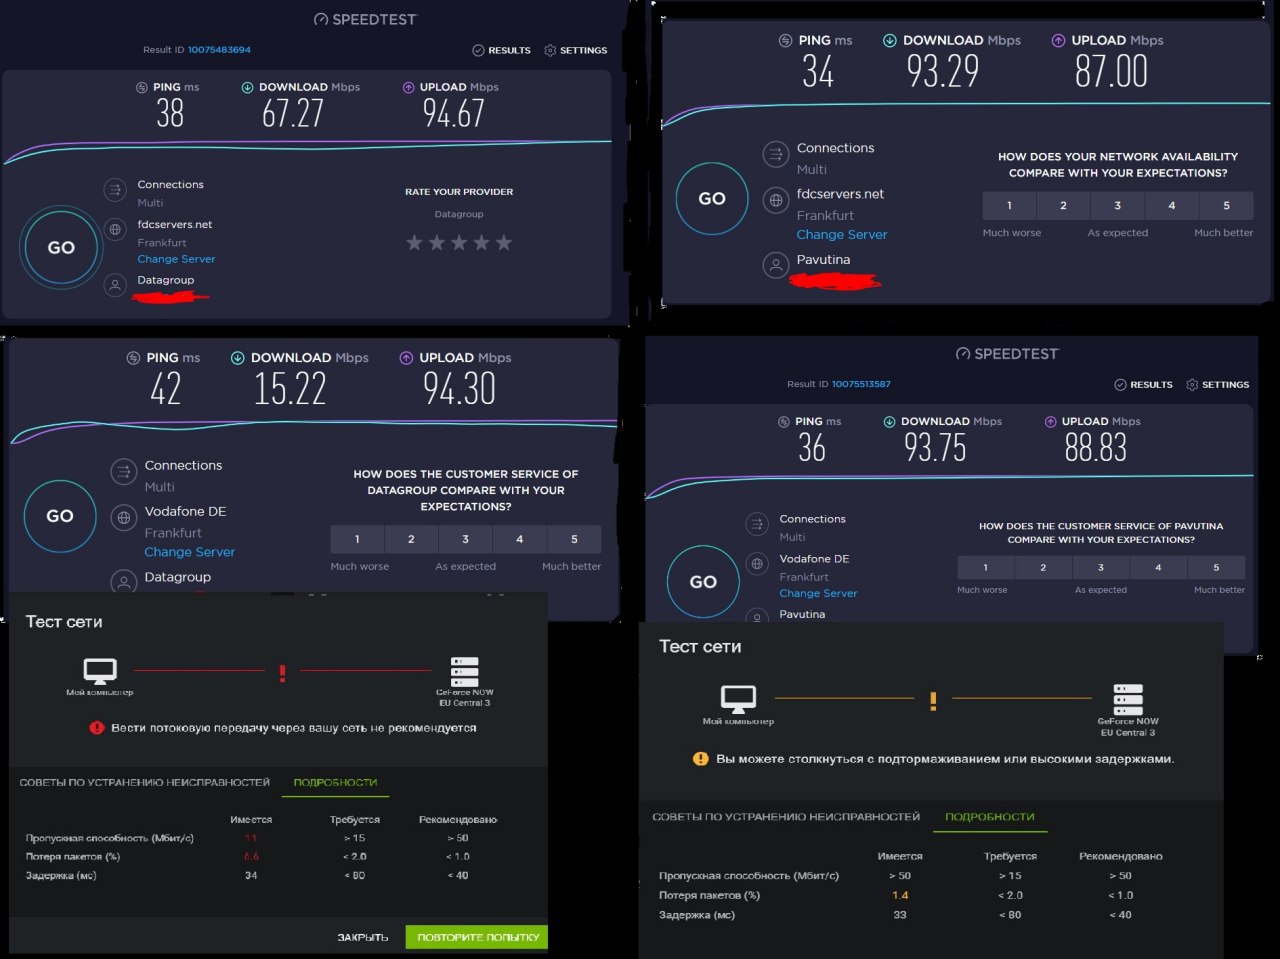The height and width of the screenshot is (959, 1280).
Task: Click the GO button in the 93.29 download panel
Action: pos(712,198)
